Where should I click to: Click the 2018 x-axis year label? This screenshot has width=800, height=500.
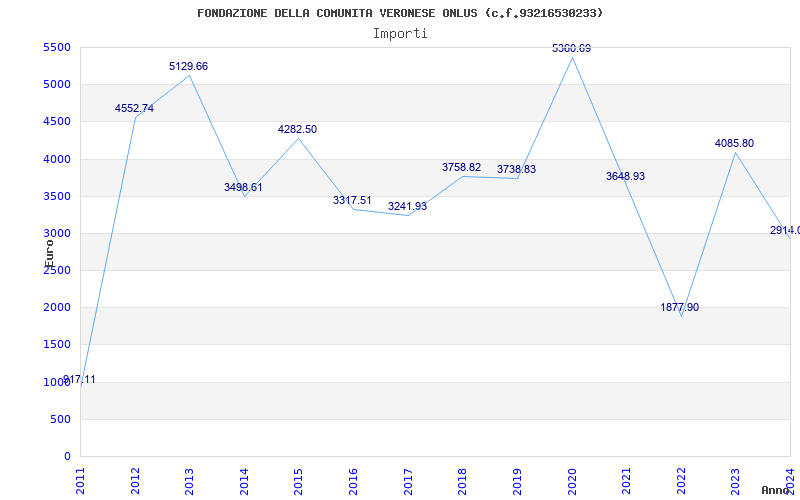pos(462,481)
